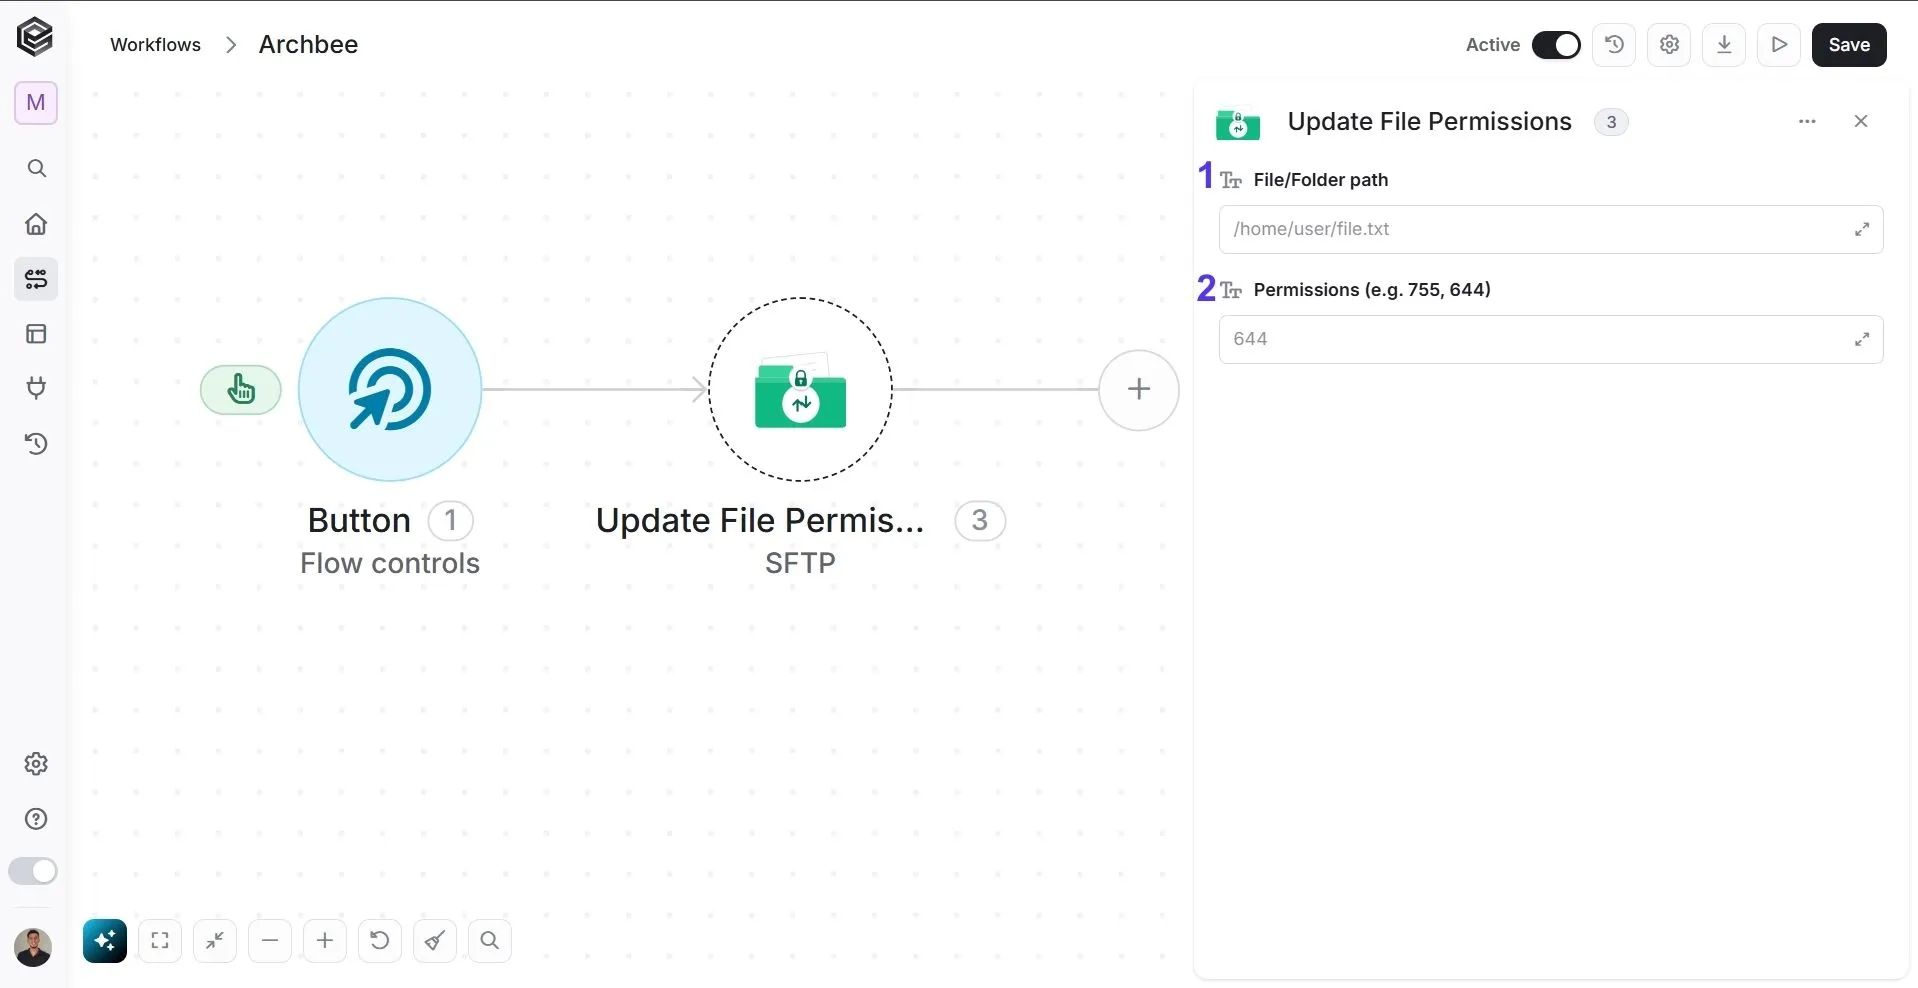Open the search icon in the left sidebar
This screenshot has height=988, width=1918.
coord(36,168)
